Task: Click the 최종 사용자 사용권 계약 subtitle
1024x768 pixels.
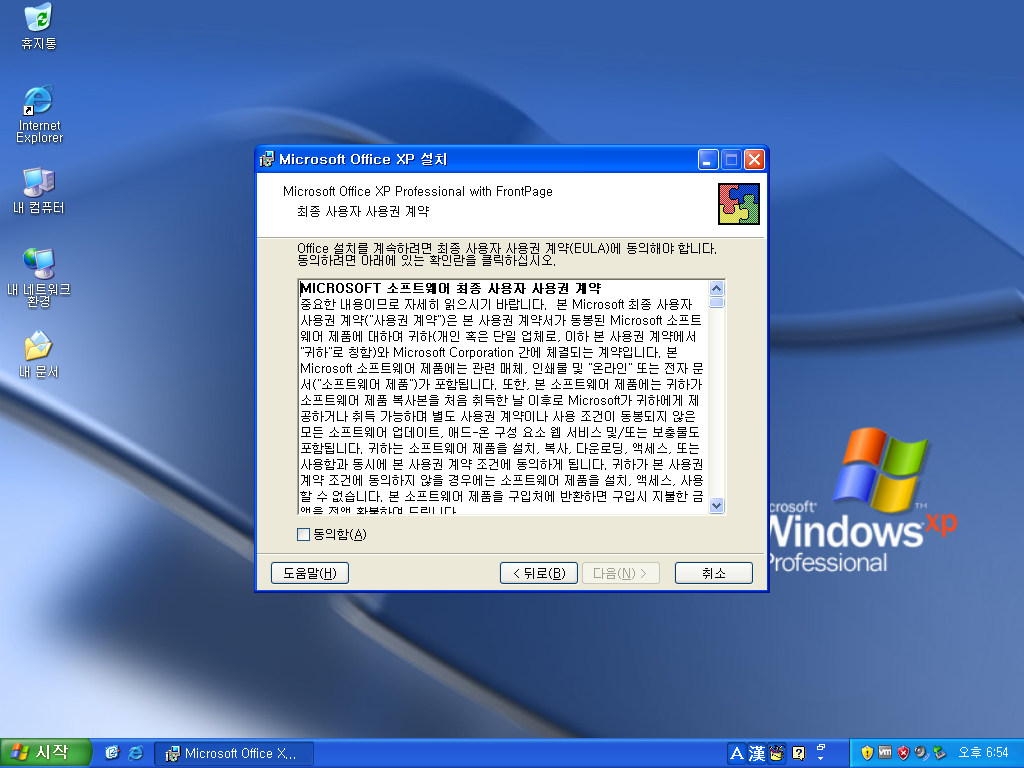Action: coord(363,212)
